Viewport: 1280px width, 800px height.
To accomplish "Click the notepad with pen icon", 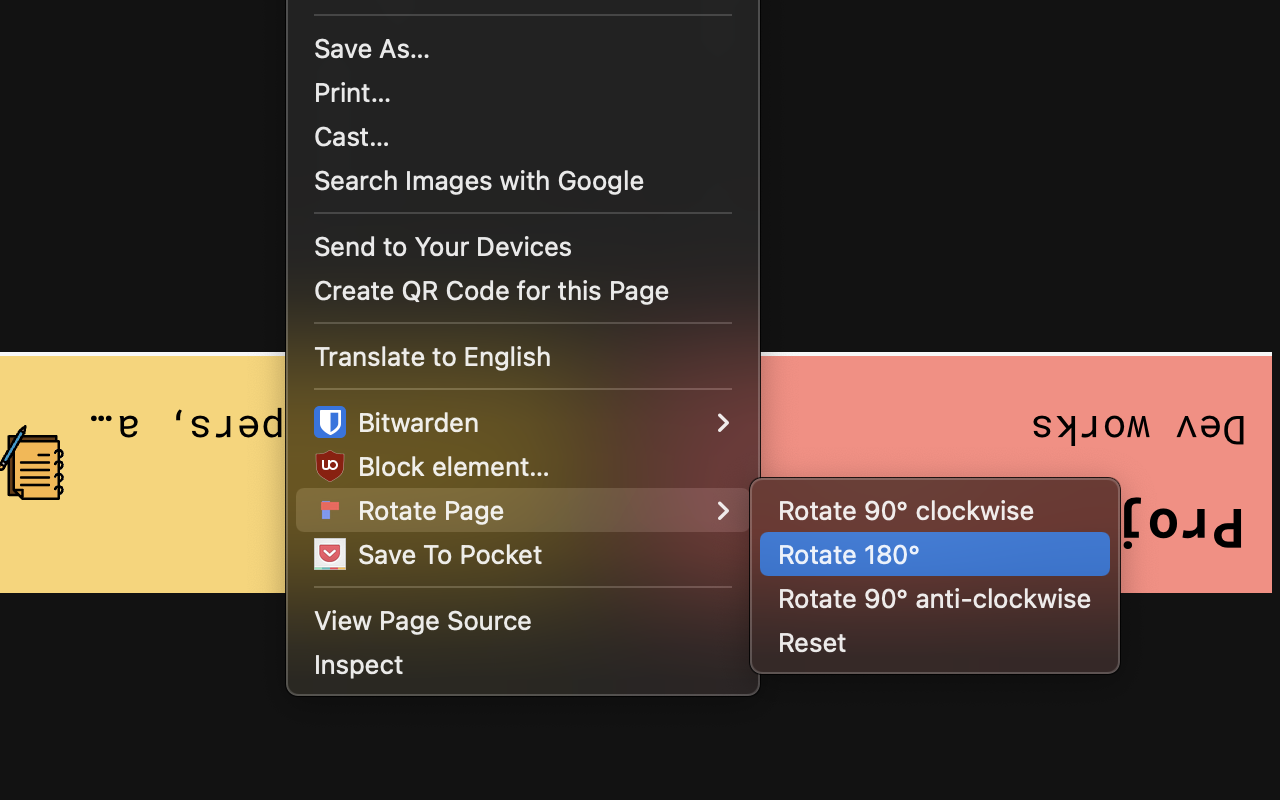I will (x=32, y=464).
